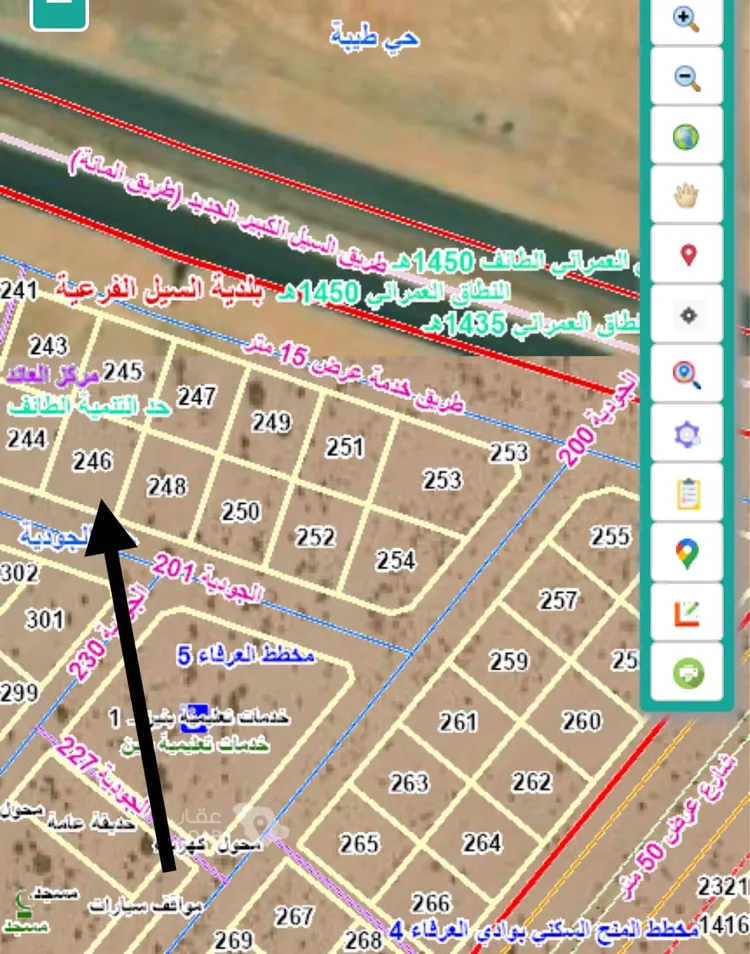Open location in Google Maps icon
The width and height of the screenshot is (750, 954).
(686, 553)
